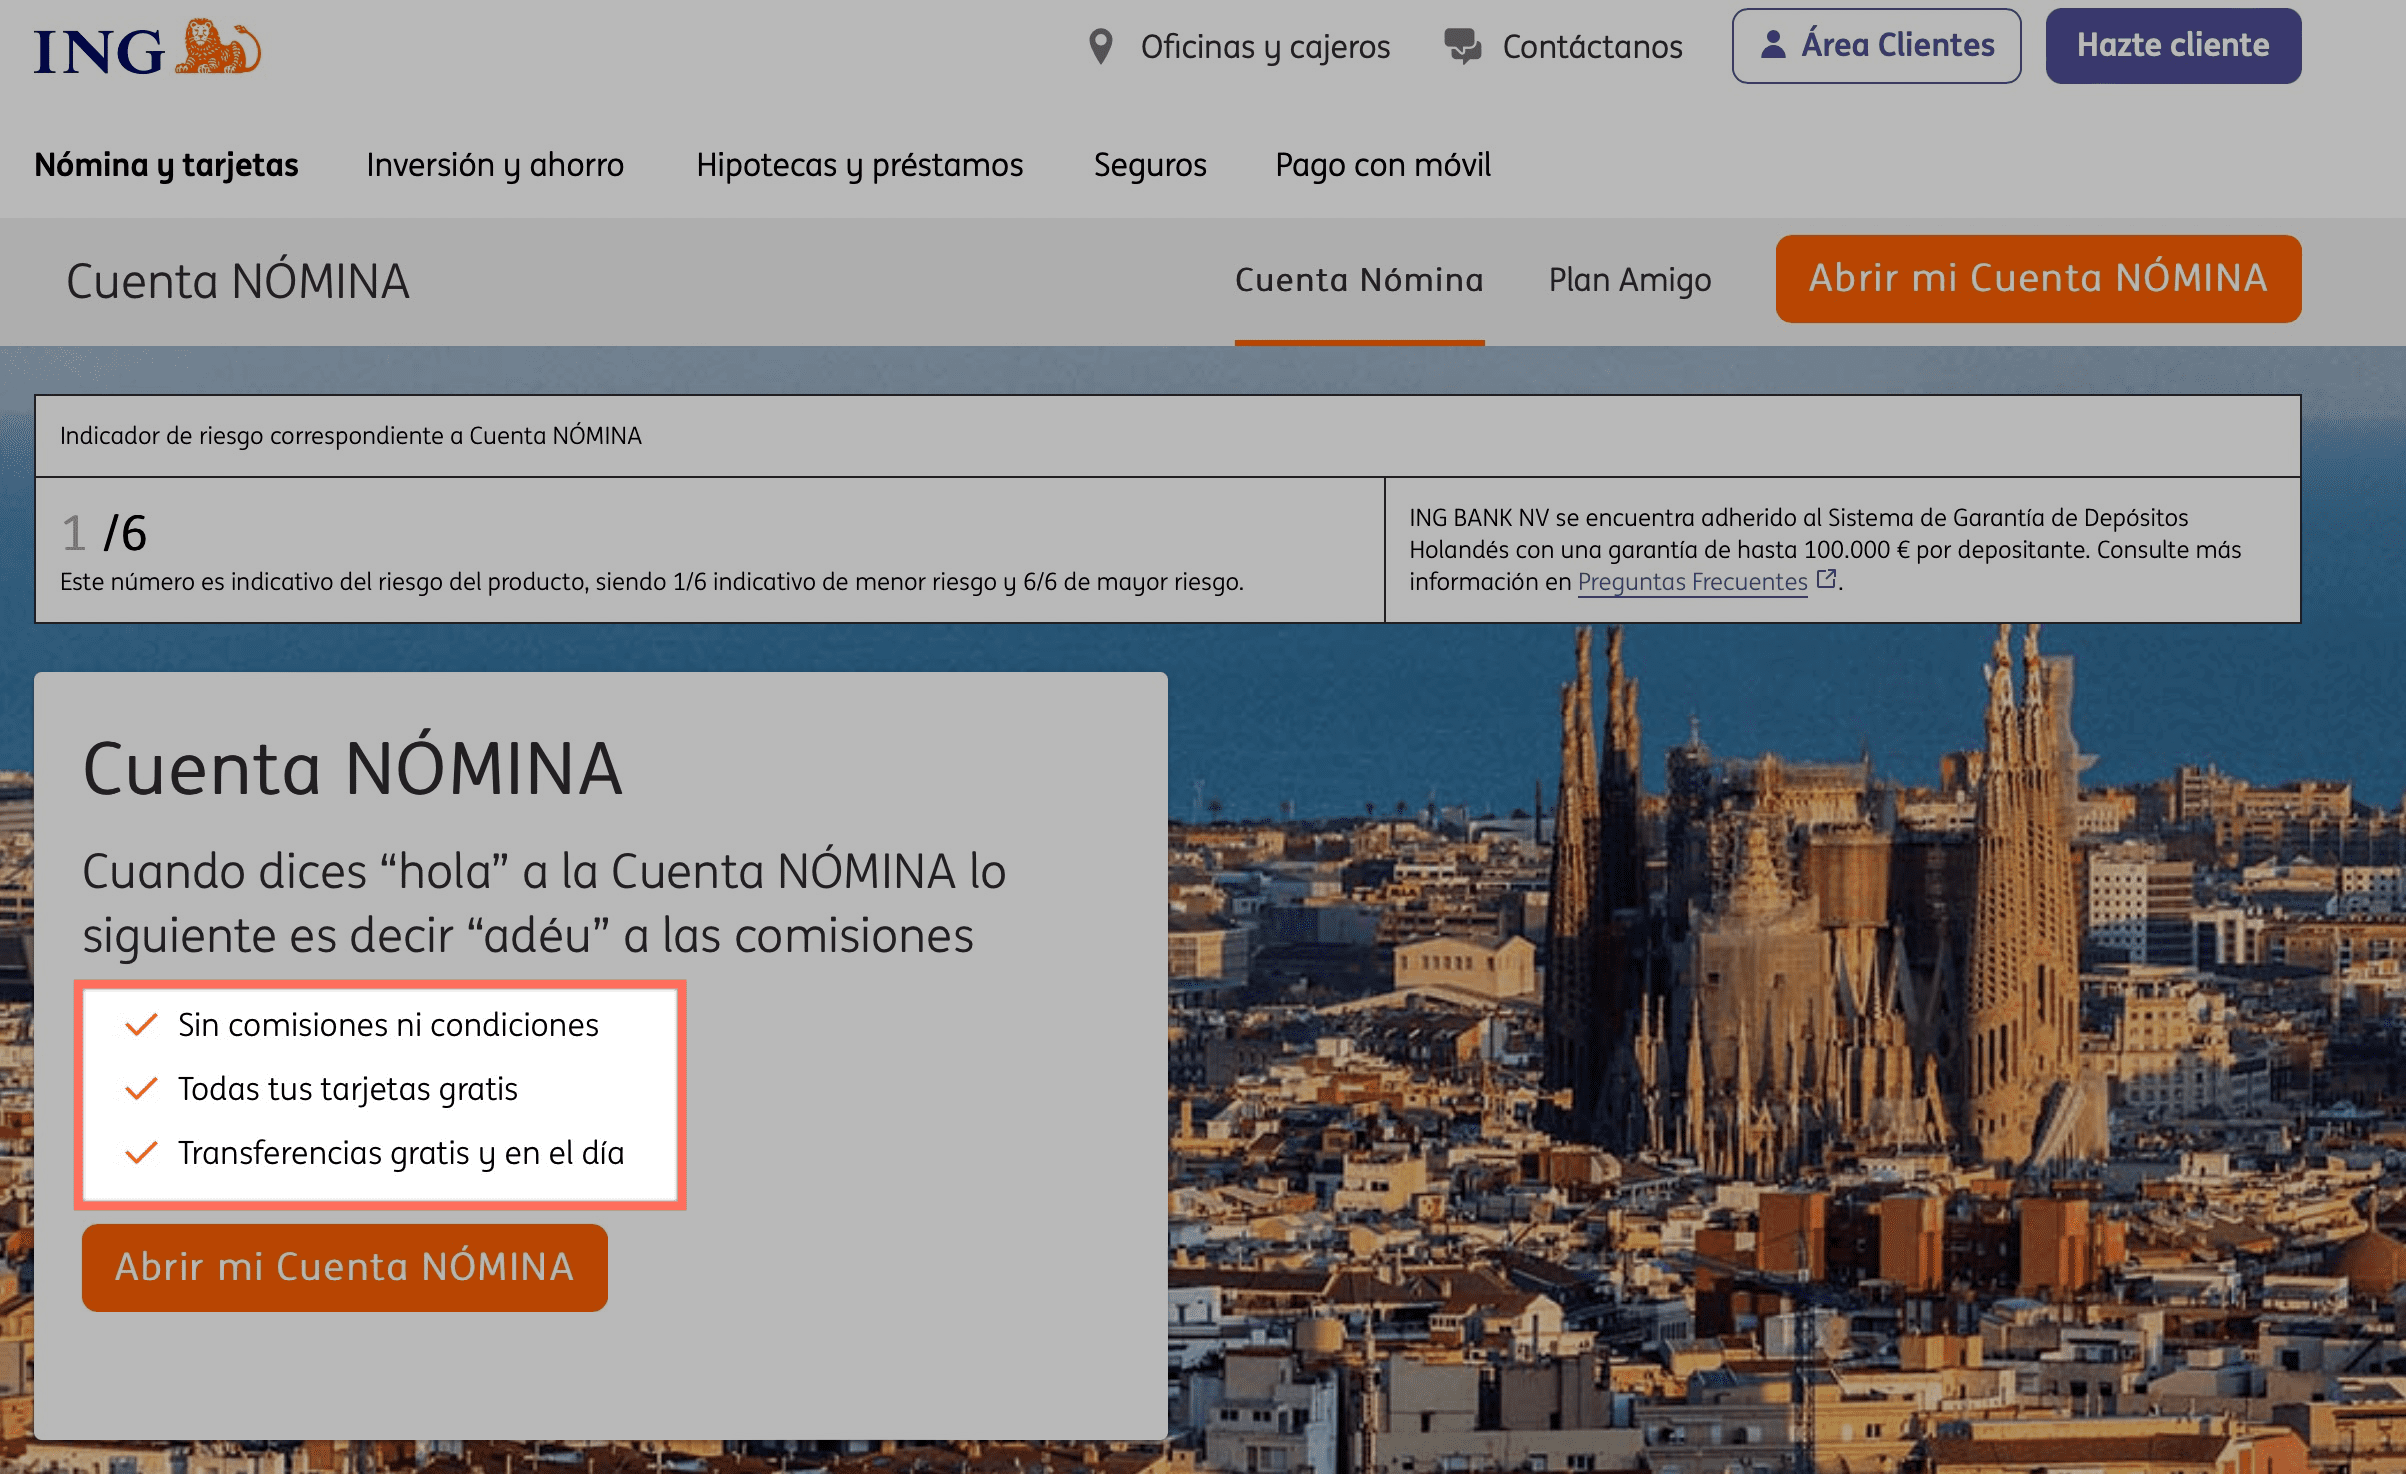Click the Contáctanos chat bubble icon

pyautogui.click(x=1462, y=46)
